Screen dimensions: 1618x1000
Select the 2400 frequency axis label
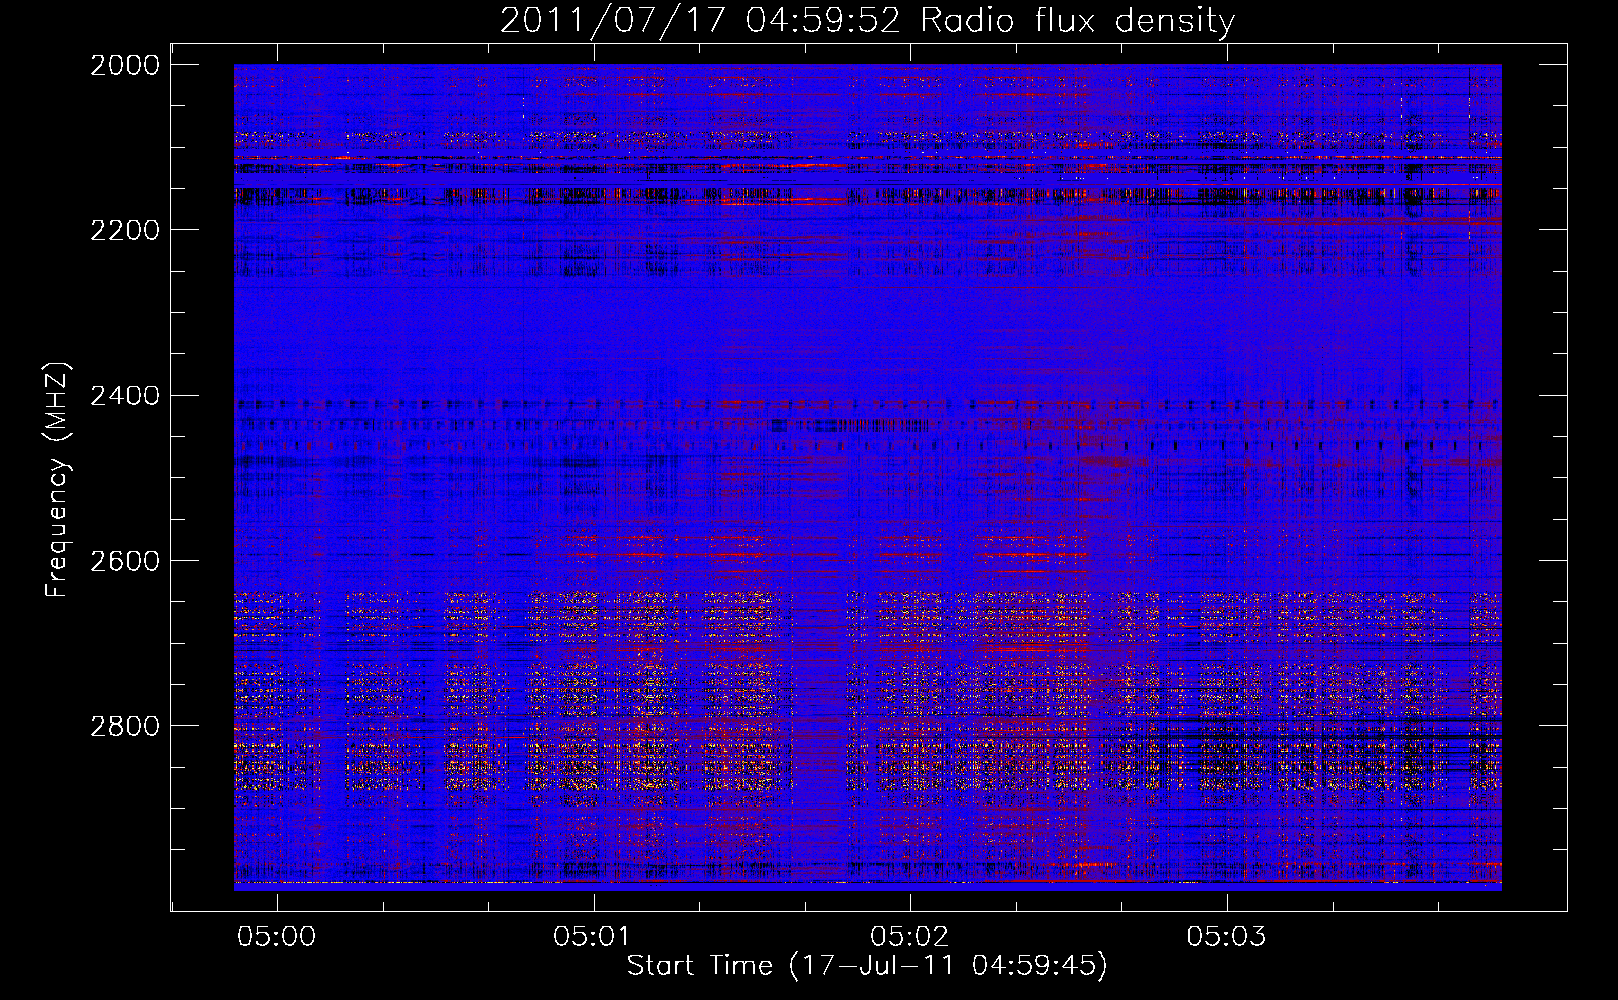point(125,396)
